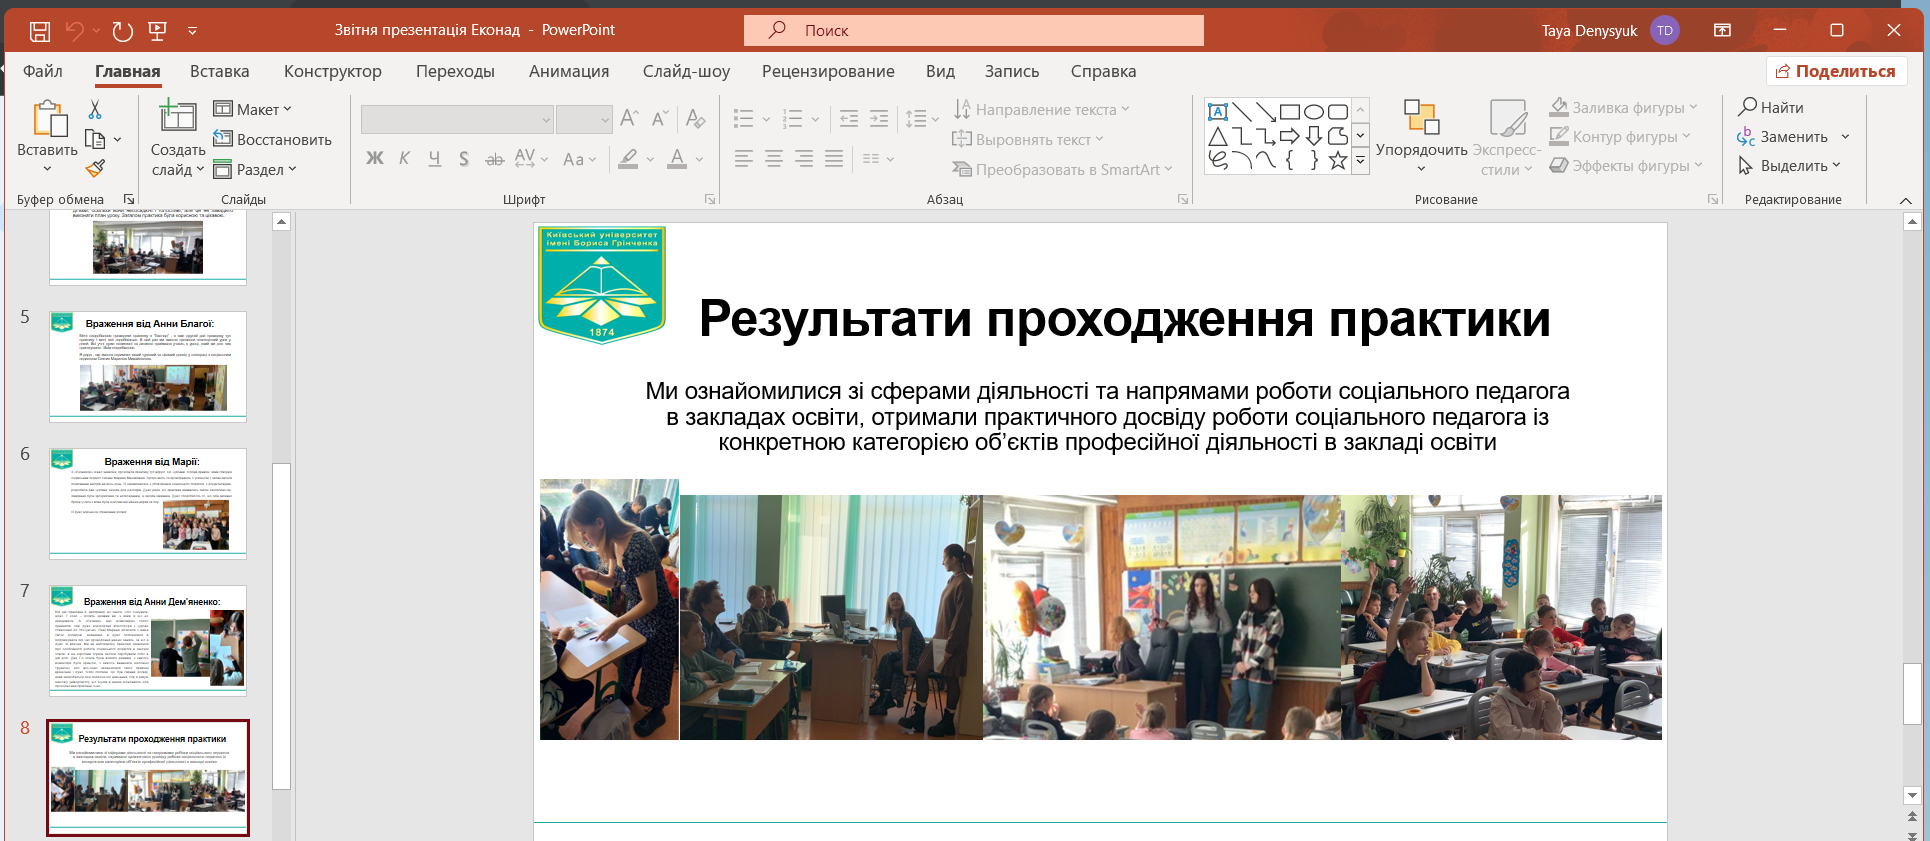The height and width of the screenshot is (841, 1930).
Task: Align text right in paragraph group
Action: 803,158
